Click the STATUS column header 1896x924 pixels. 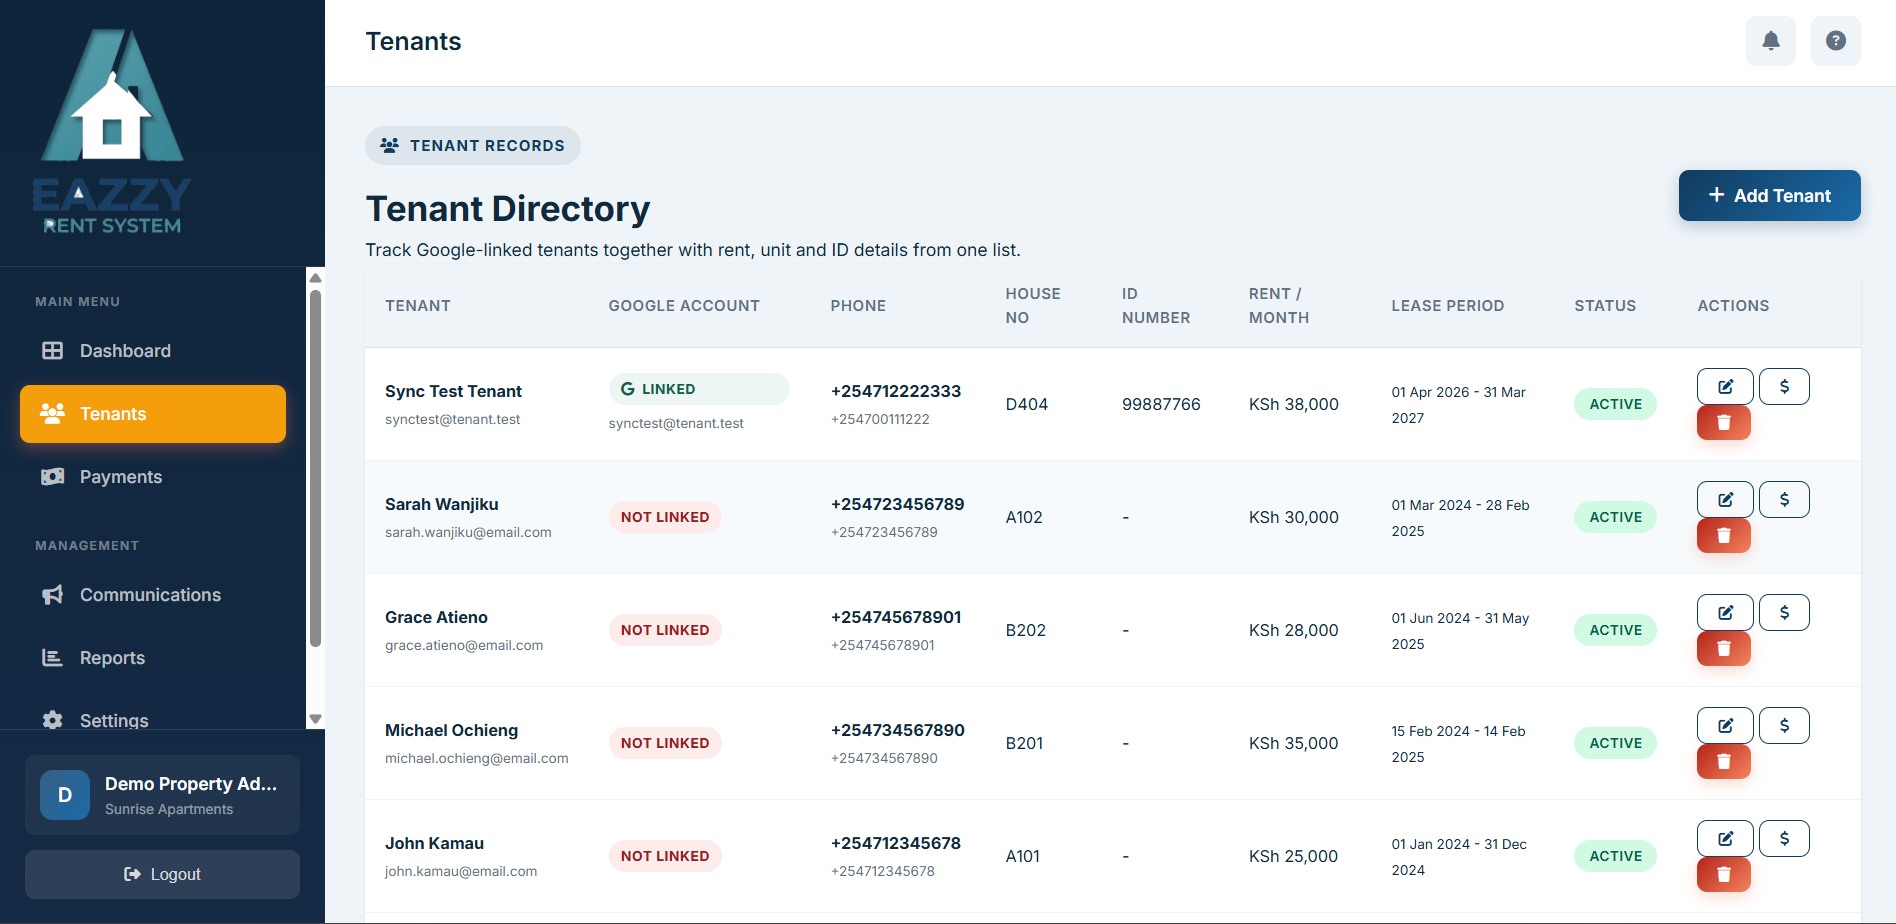pyautogui.click(x=1605, y=306)
